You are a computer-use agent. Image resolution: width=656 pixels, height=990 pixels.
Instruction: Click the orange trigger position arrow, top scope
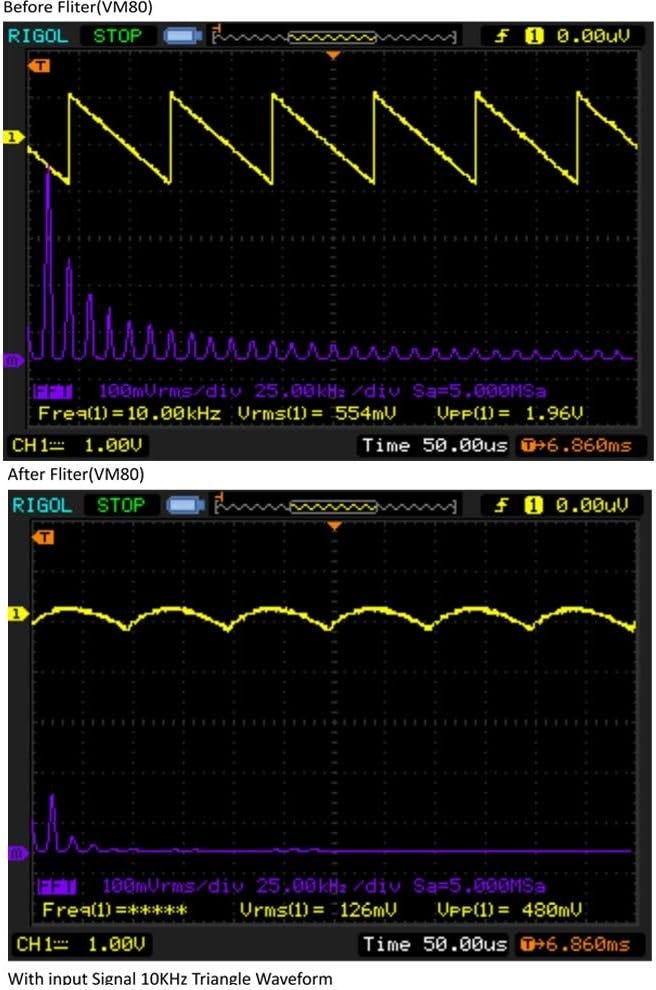coord(333,56)
